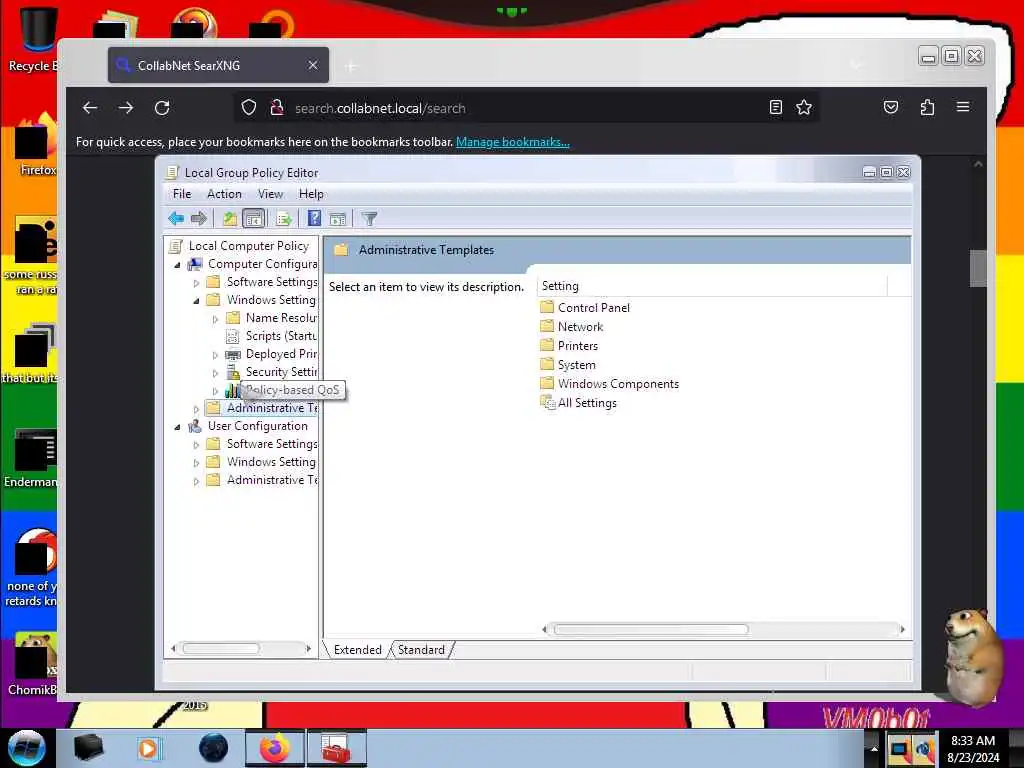Open the Action menu
This screenshot has width=1024, height=768.
coord(224,194)
